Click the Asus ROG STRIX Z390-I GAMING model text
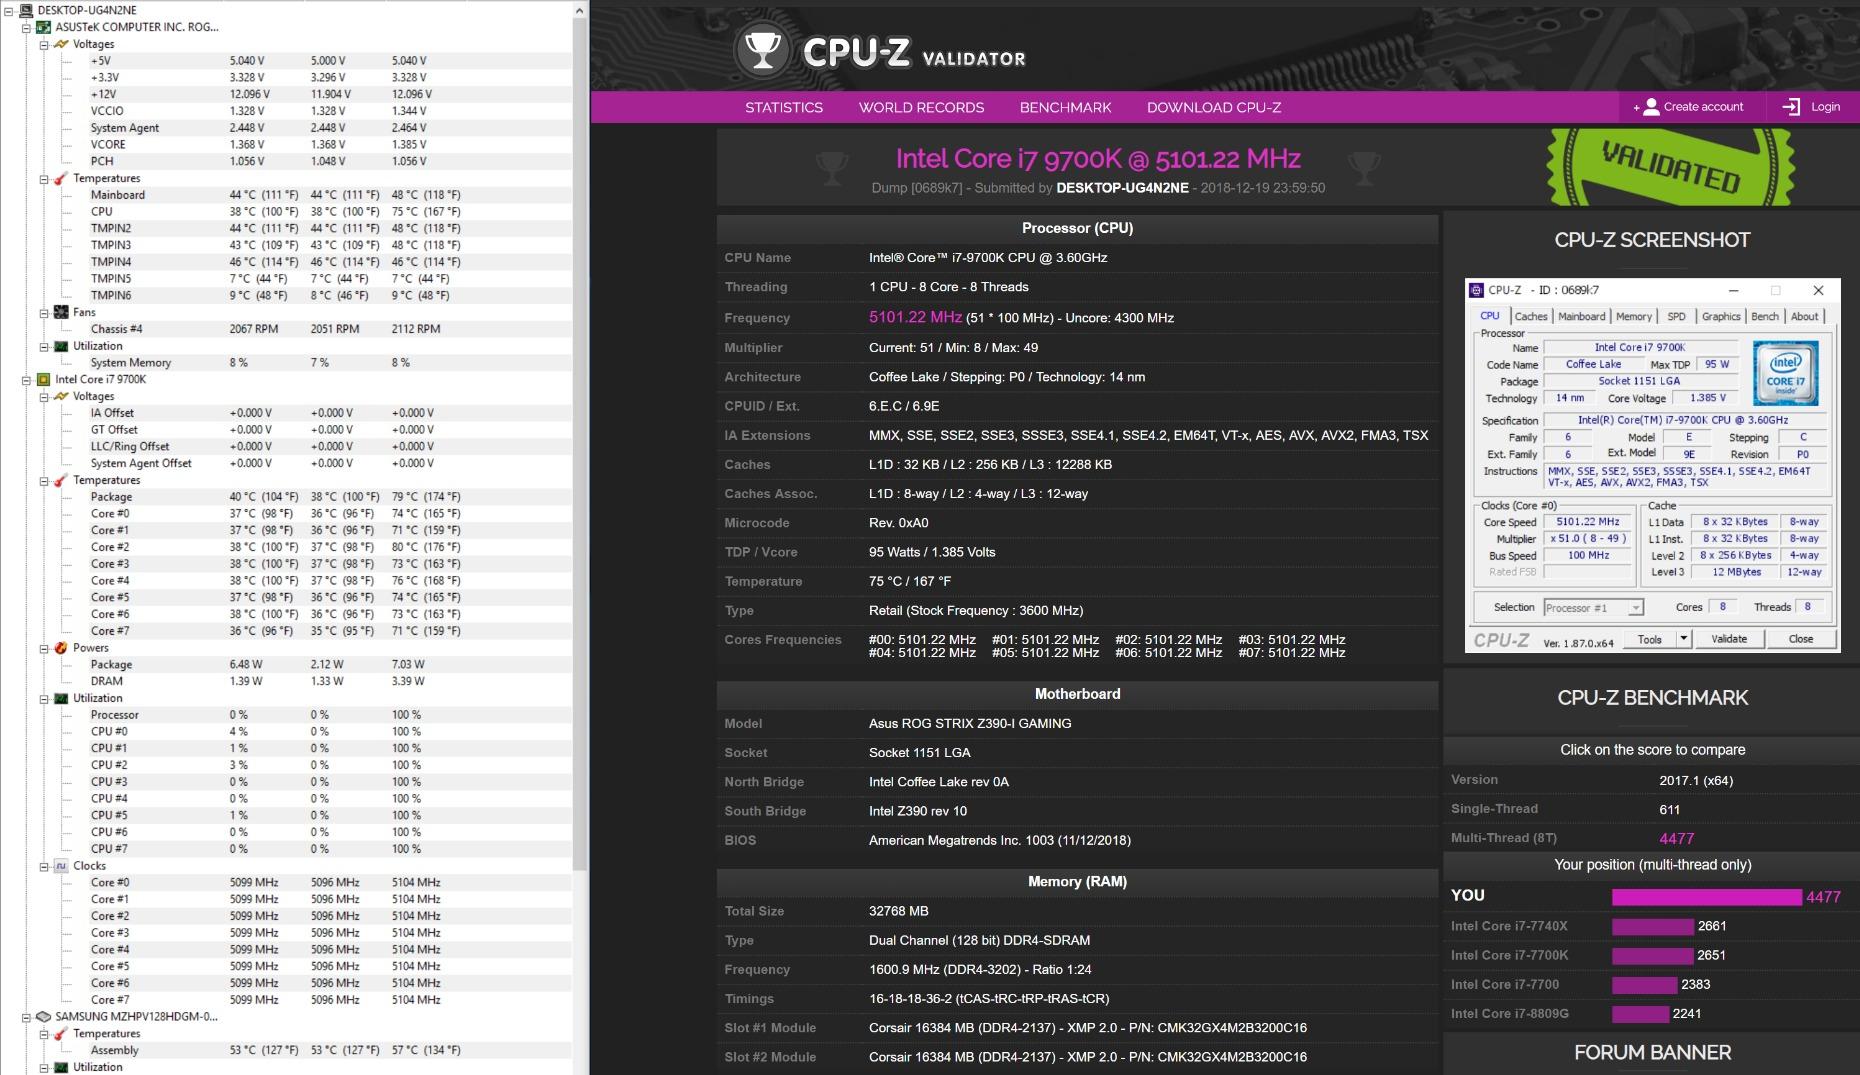 [970, 724]
